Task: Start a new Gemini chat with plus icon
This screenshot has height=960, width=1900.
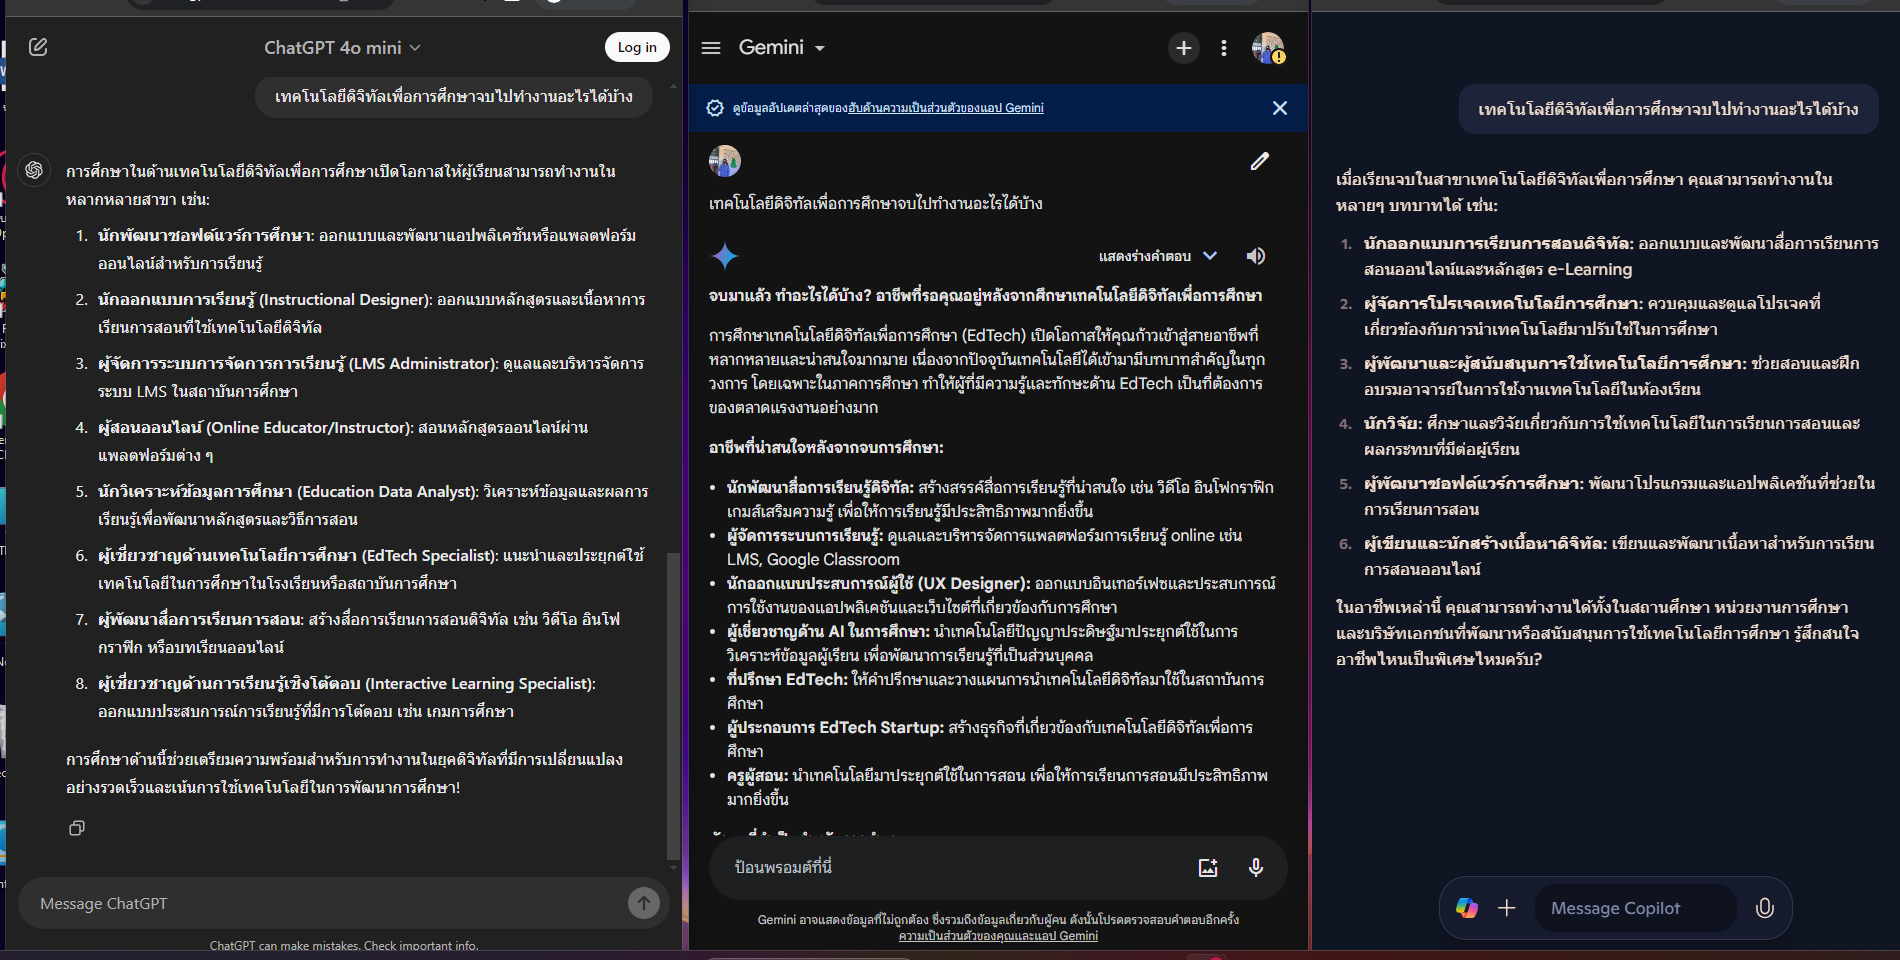Action: pos(1183,48)
